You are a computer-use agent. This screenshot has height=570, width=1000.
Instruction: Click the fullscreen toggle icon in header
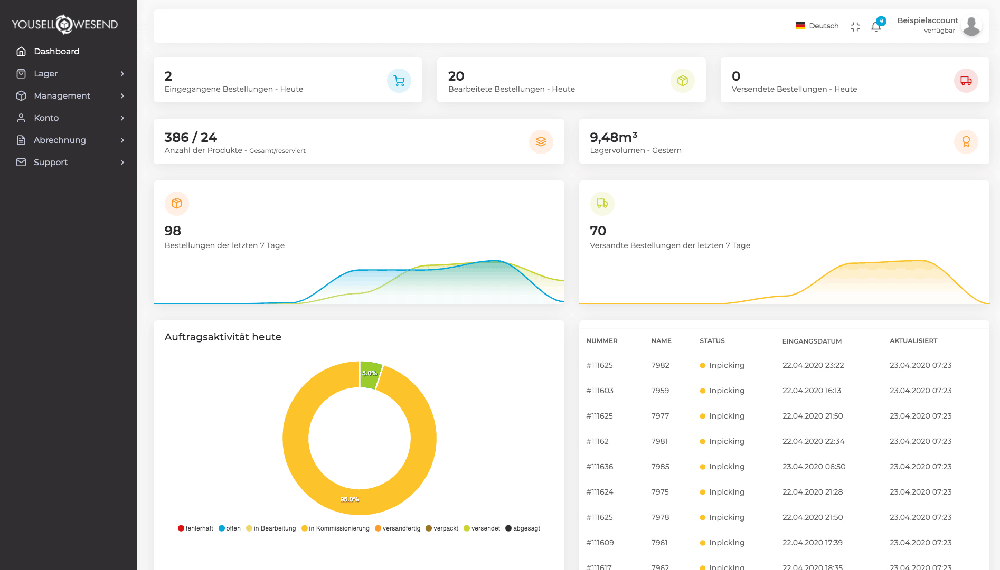click(855, 27)
